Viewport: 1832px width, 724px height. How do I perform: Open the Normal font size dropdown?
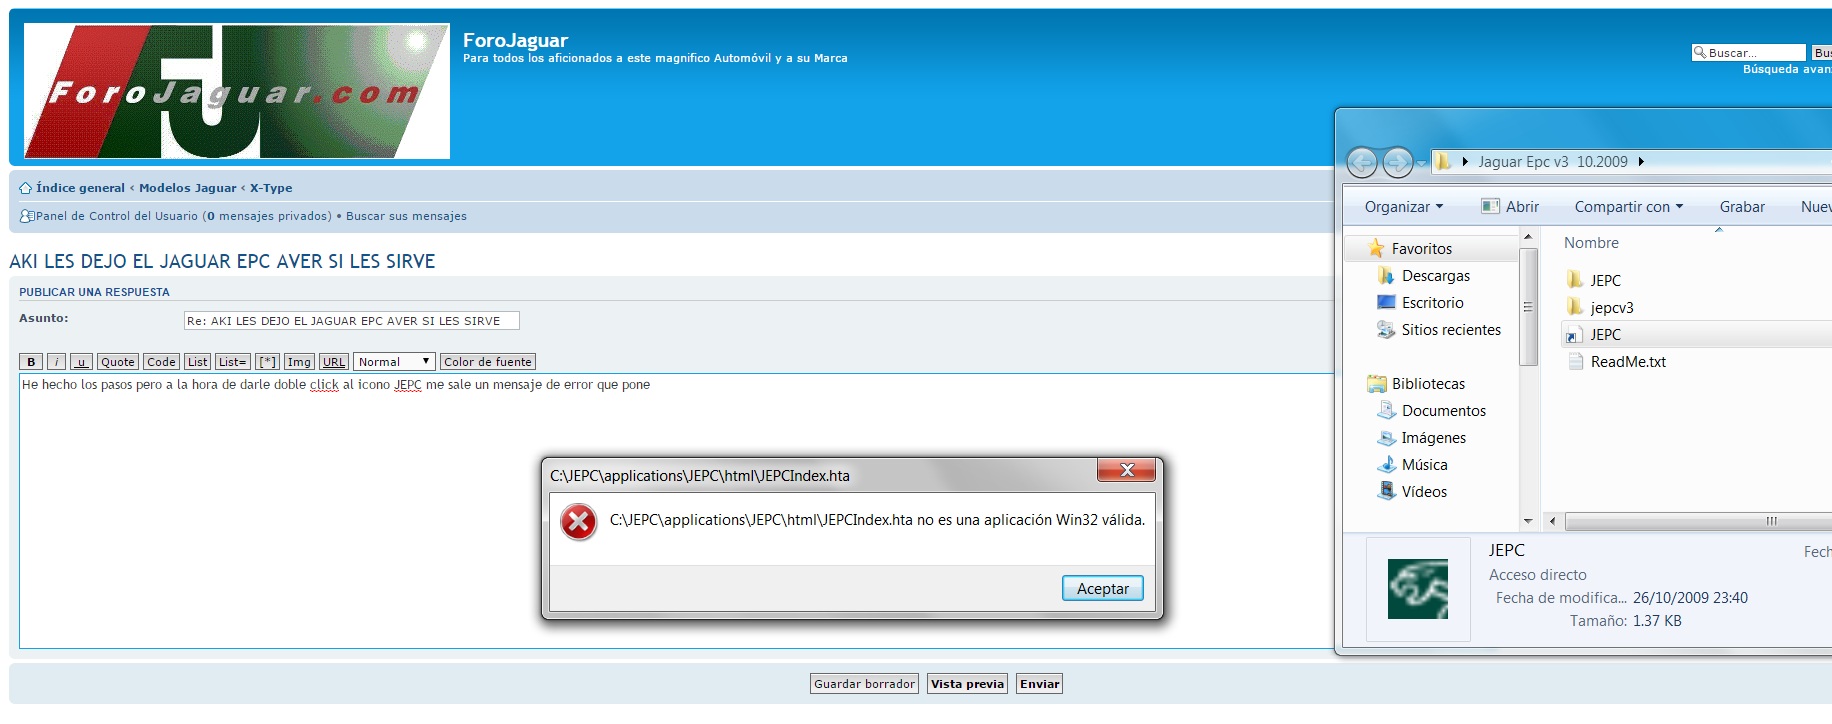pos(394,362)
